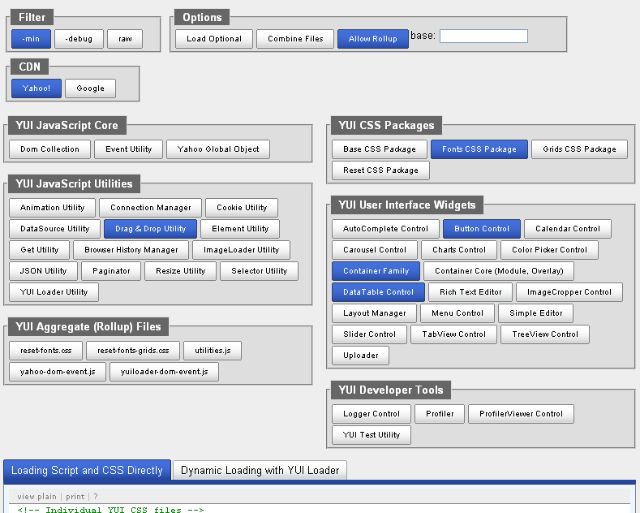Deselect the Button Control widget
The width and height of the screenshot is (640, 513).
[x=482, y=229]
